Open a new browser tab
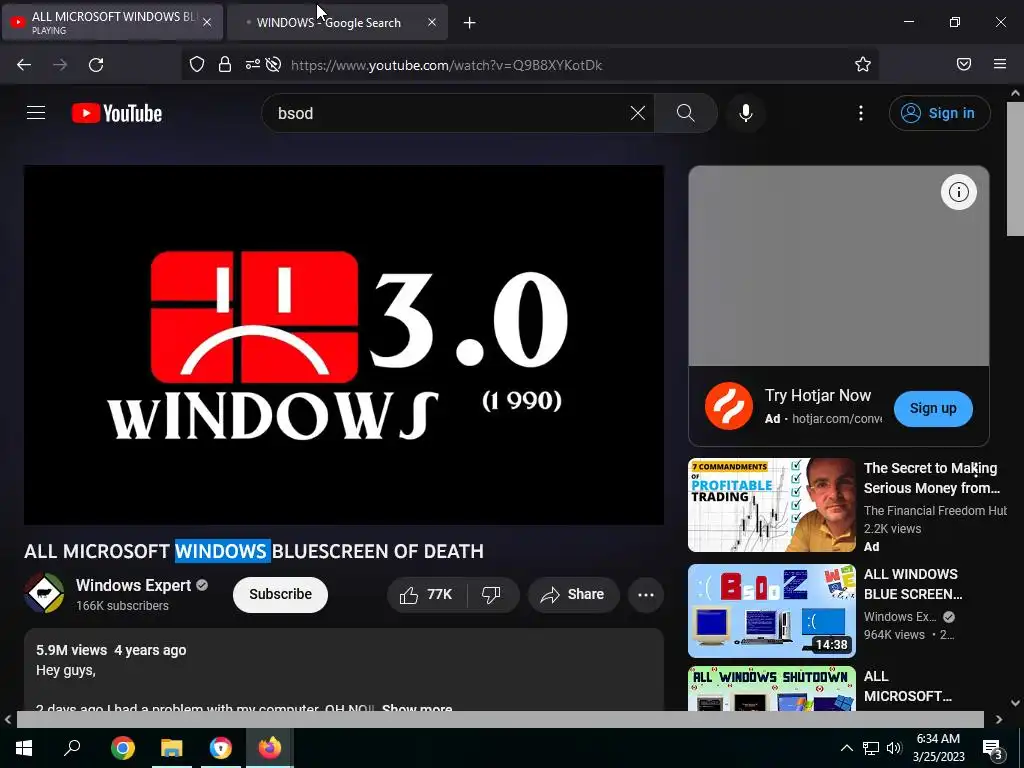1024x768 pixels. pos(469,23)
